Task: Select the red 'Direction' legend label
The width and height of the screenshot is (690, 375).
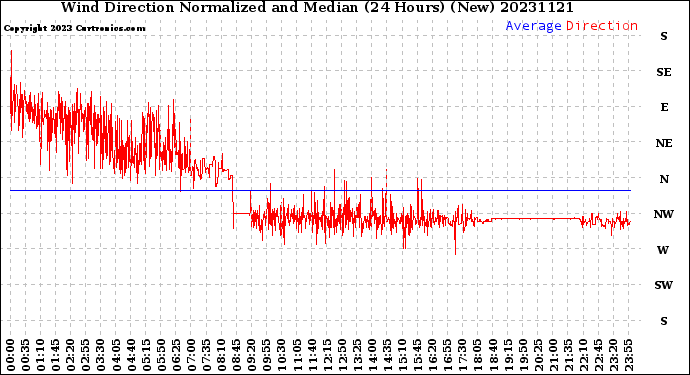Action: coord(602,26)
